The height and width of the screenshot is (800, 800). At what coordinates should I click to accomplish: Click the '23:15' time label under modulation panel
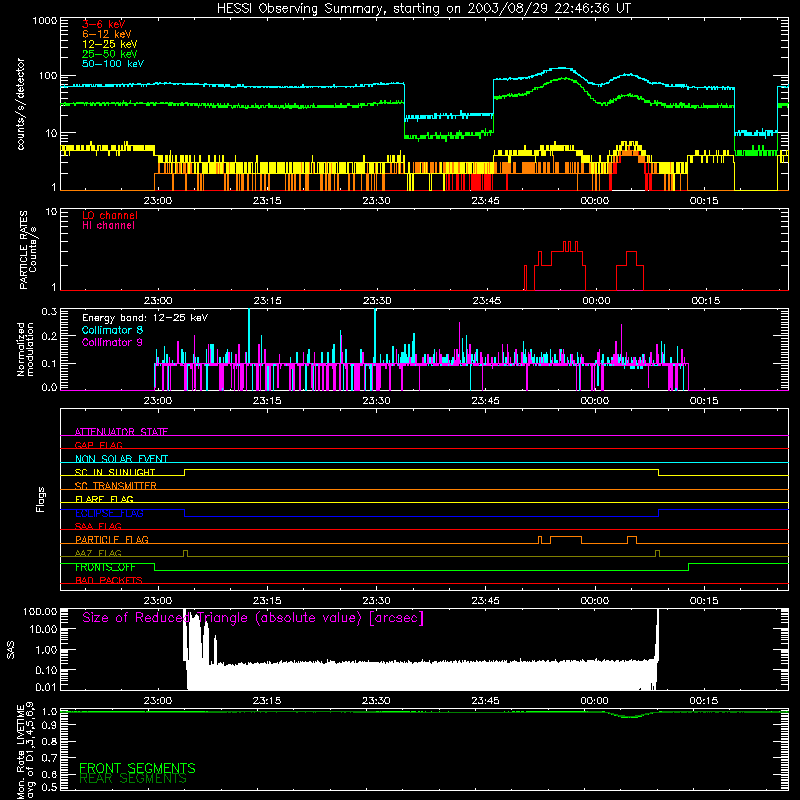(x=267, y=401)
